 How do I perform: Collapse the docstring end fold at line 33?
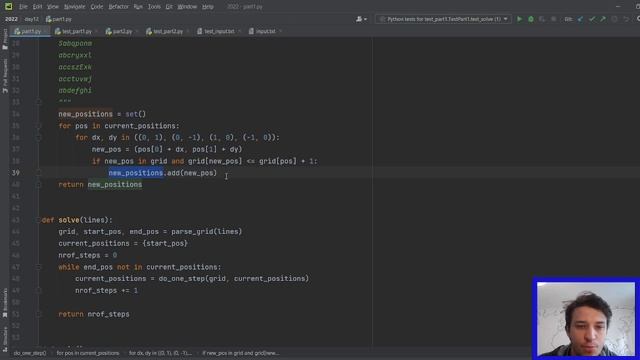pos(38,102)
